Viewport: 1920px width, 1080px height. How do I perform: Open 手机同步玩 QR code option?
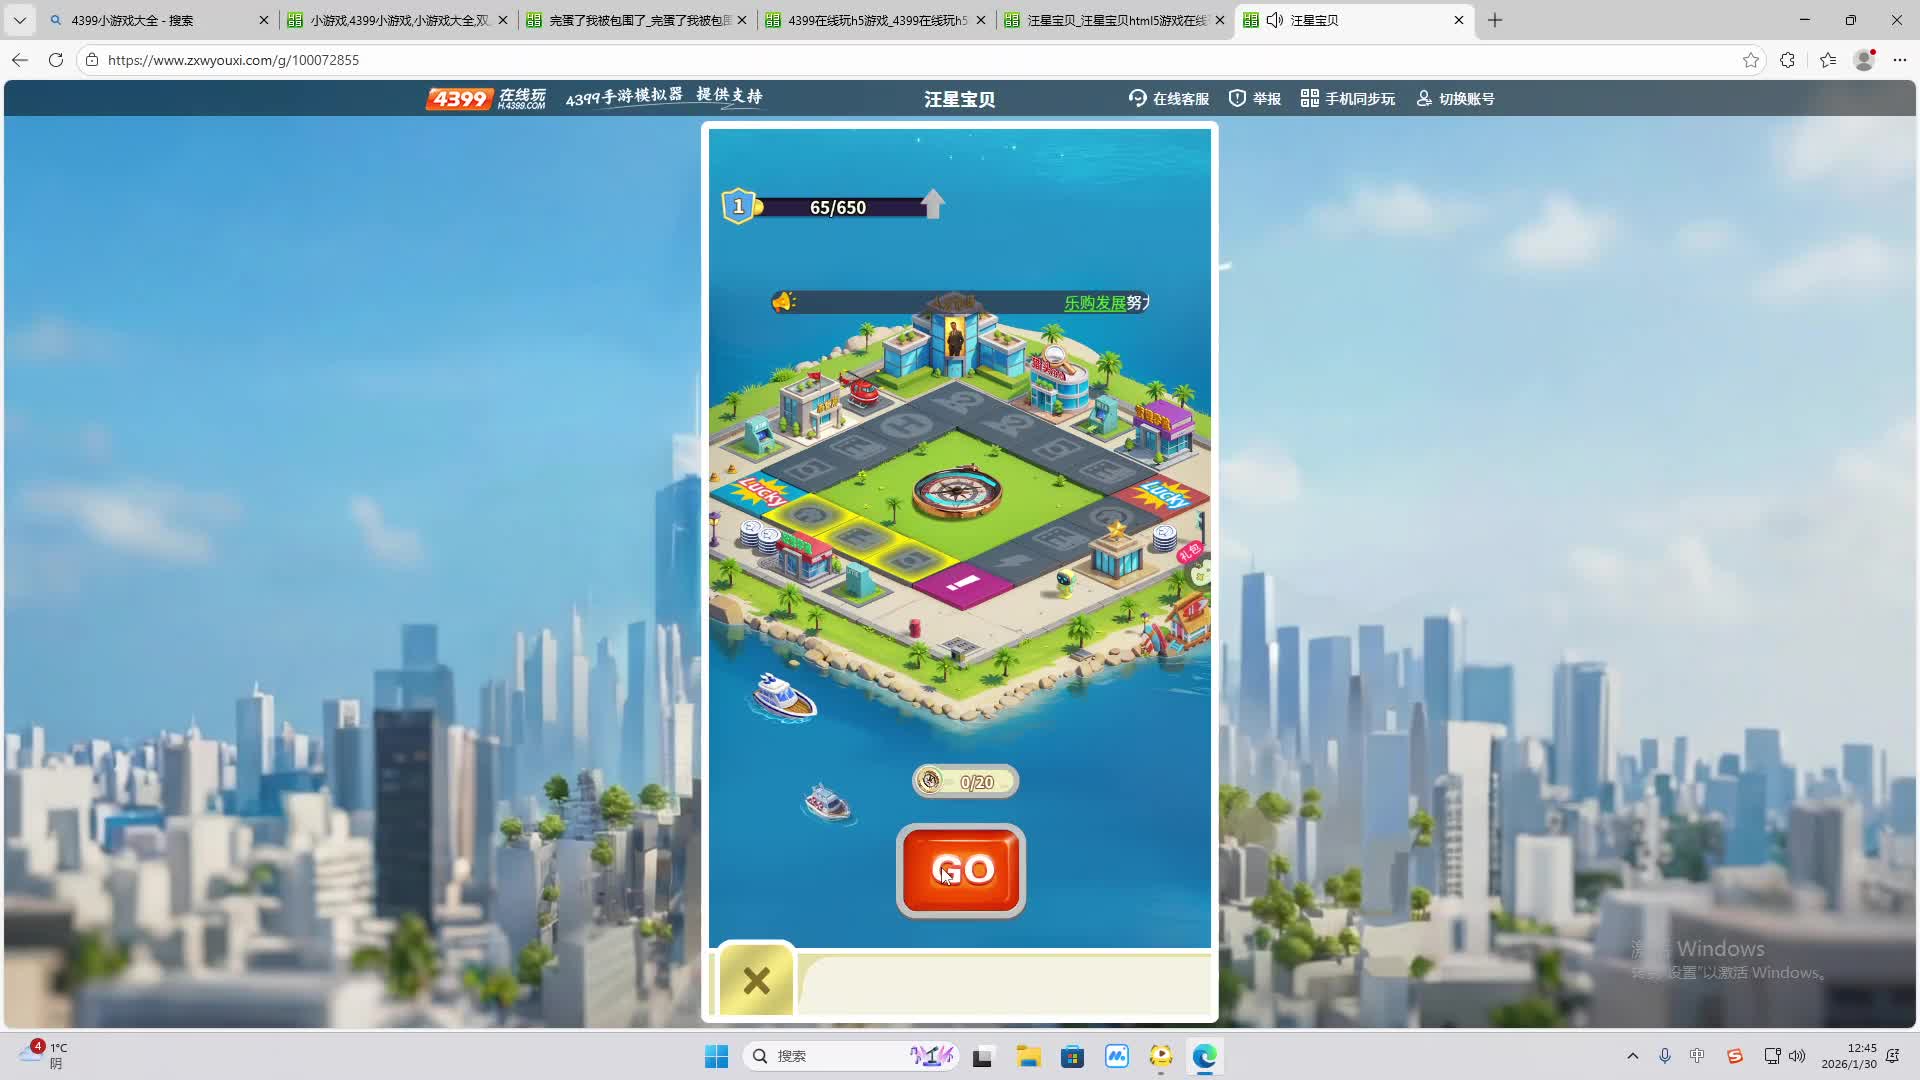[x=1348, y=98]
